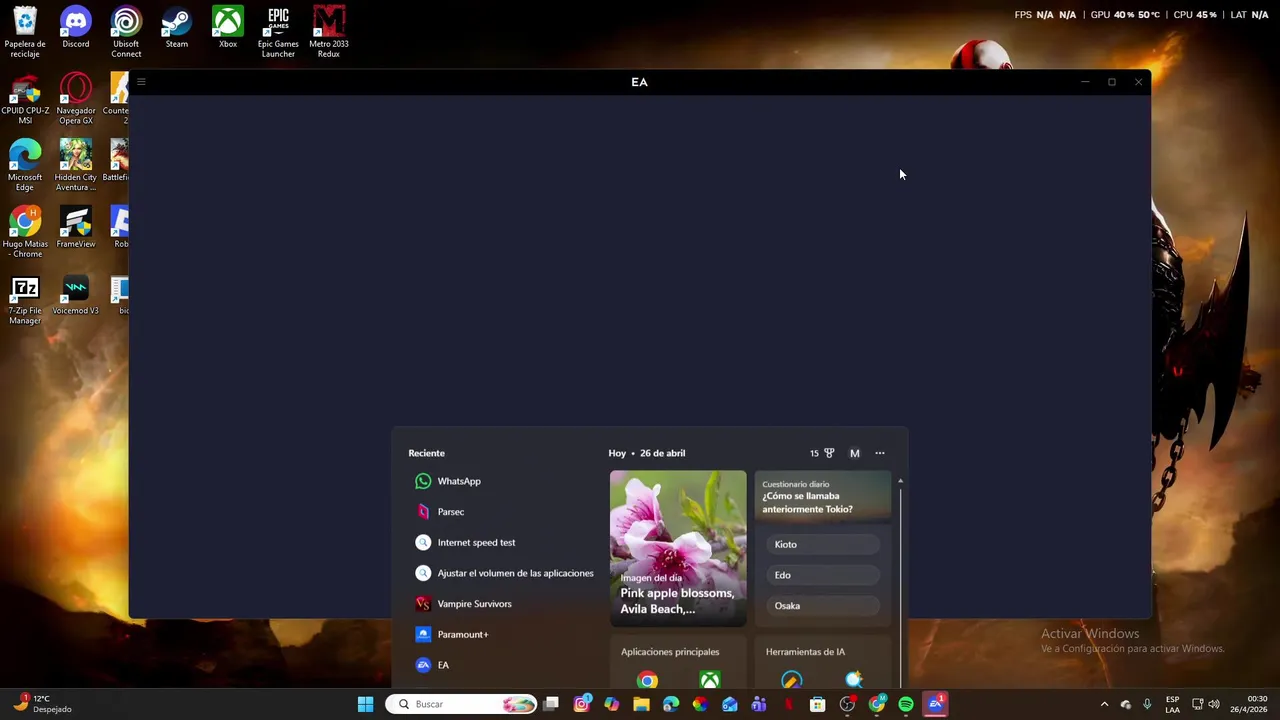Select the Metro 2033 Redux shortcut
Screen dimensions: 1280x720
pyautogui.click(x=329, y=32)
